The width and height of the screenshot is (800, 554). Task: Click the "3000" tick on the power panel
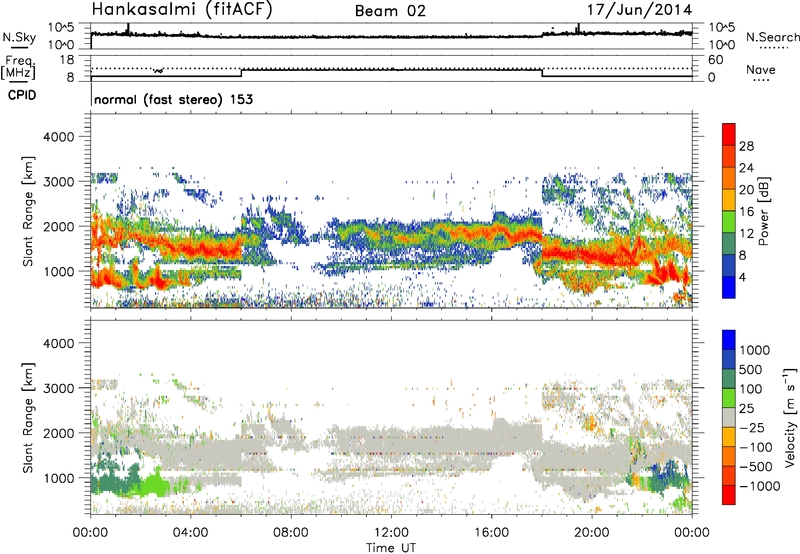58,182
